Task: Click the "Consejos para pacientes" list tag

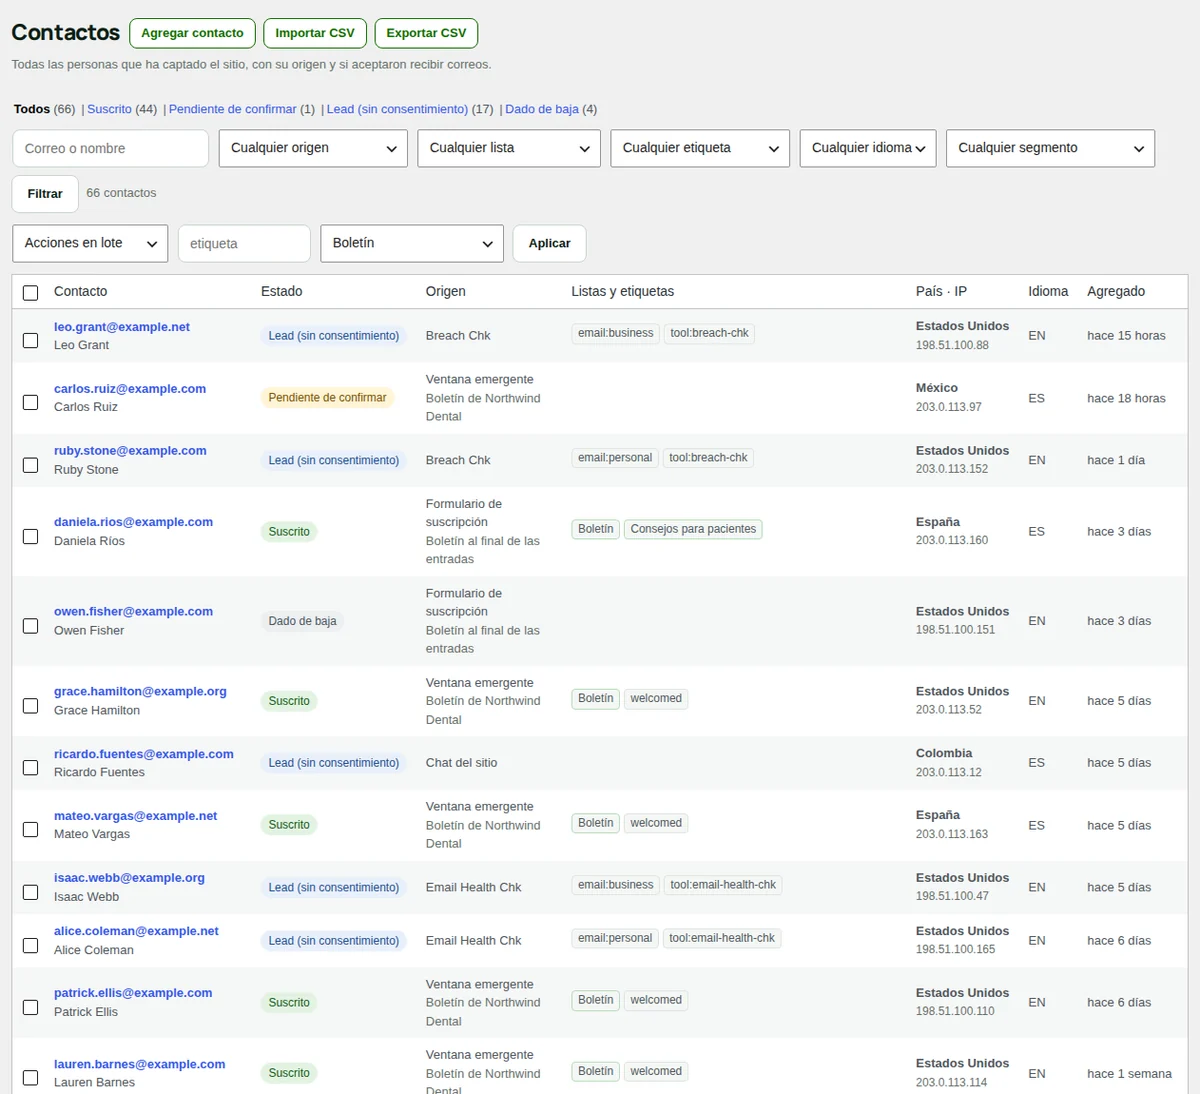Action: pyautogui.click(x=693, y=529)
